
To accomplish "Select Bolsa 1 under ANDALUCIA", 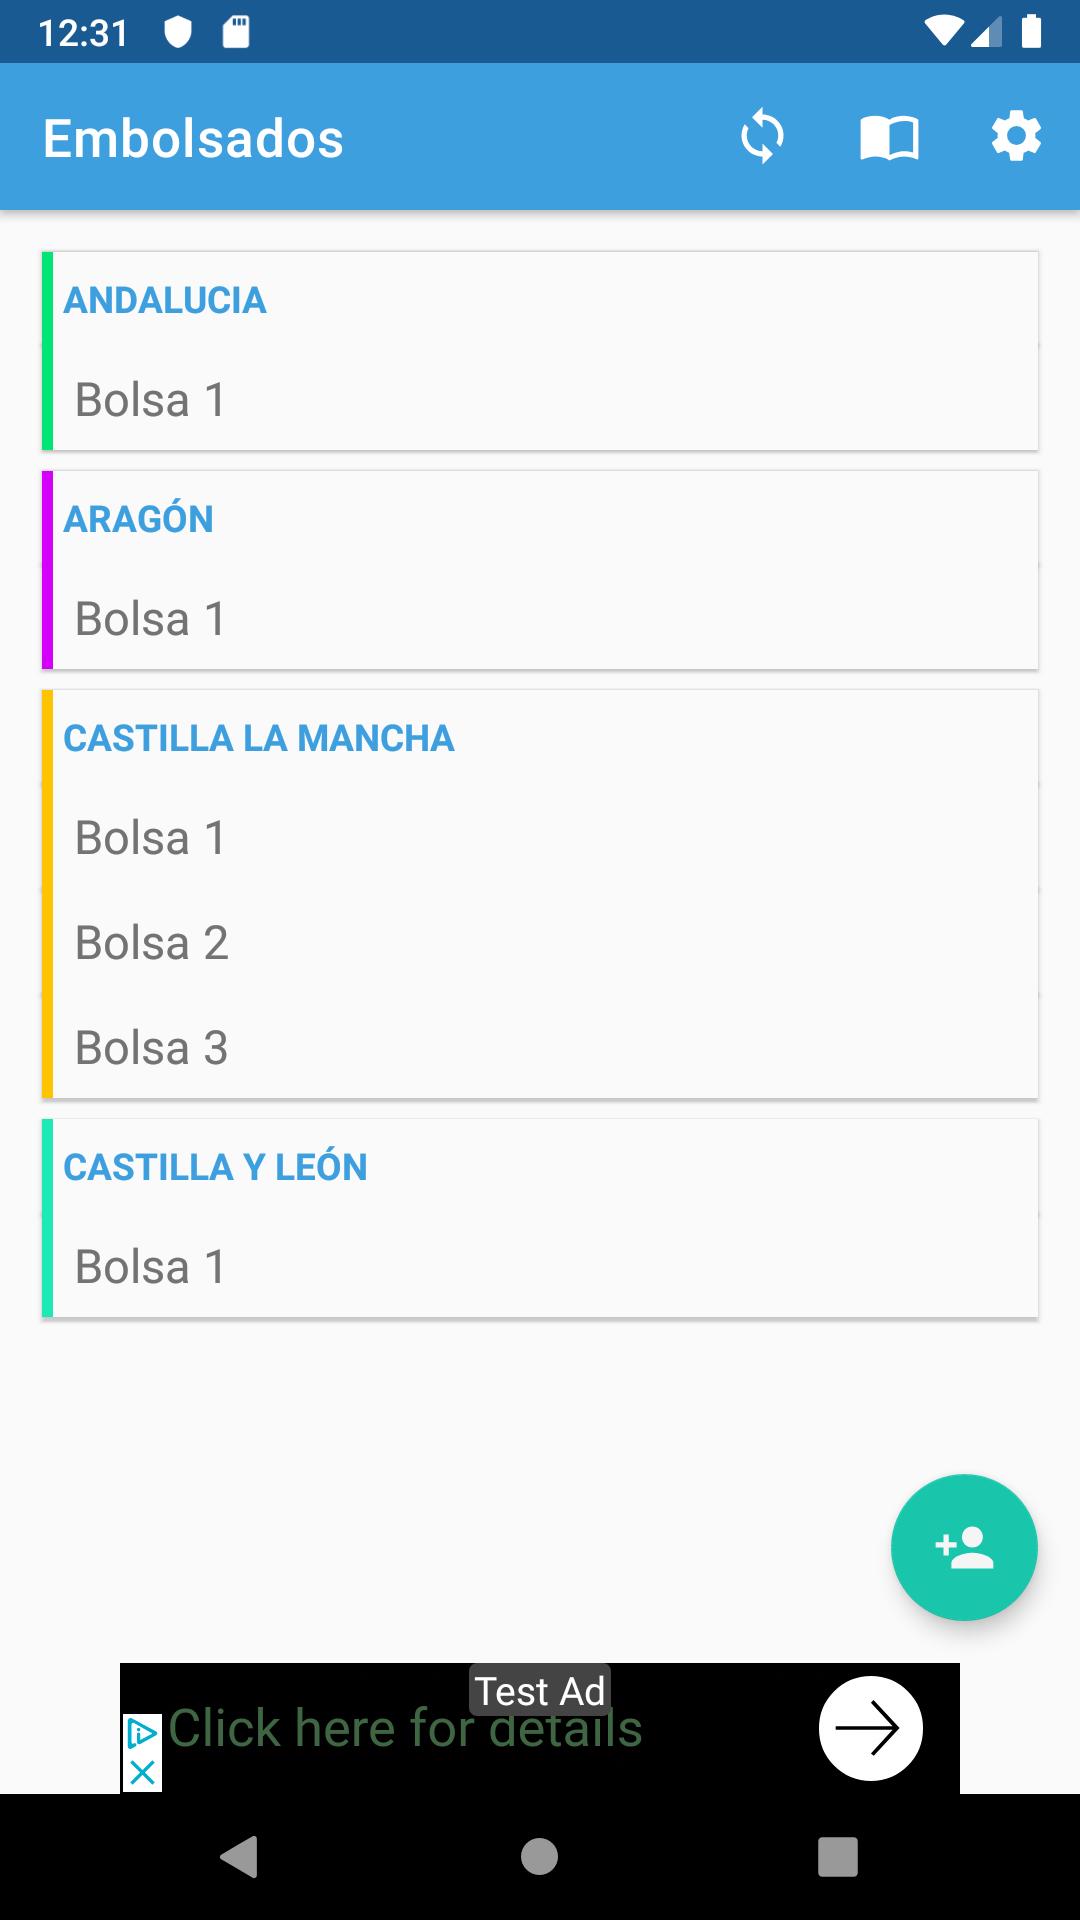I will 151,400.
